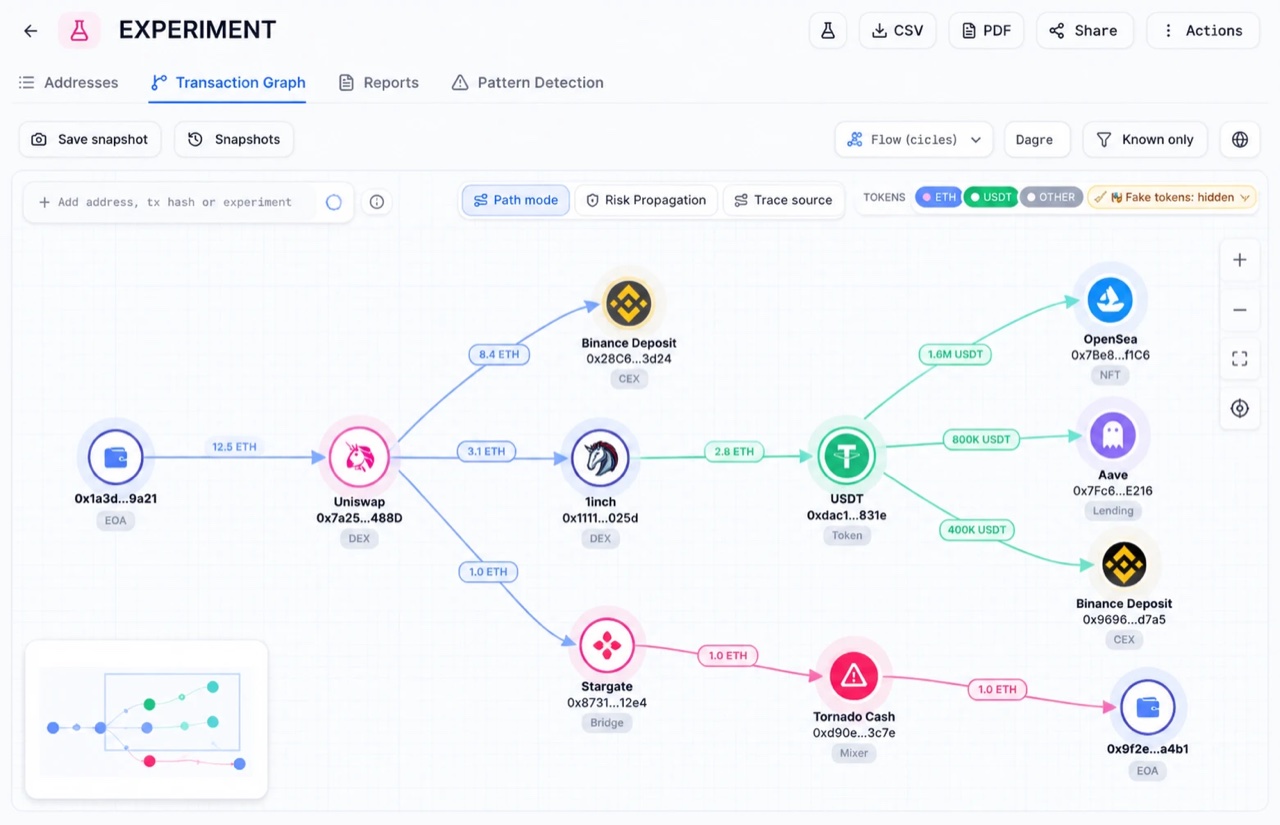Image resolution: width=1280 pixels, height=825 pixels.
Task: Go back using the left arrow
Action: point(31,31)
